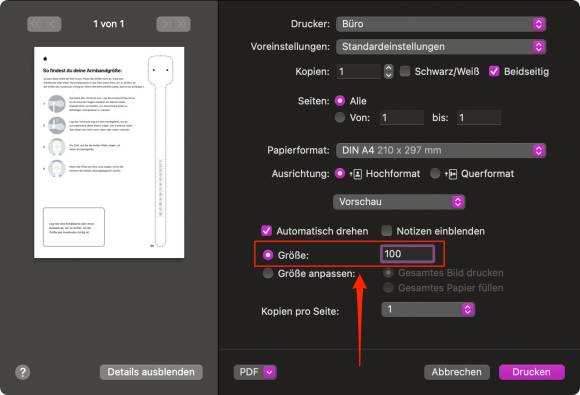Viewport: 580px width, 395px height.
Task: Choose Querformat orientation radio button
Action: coord(435,173)
